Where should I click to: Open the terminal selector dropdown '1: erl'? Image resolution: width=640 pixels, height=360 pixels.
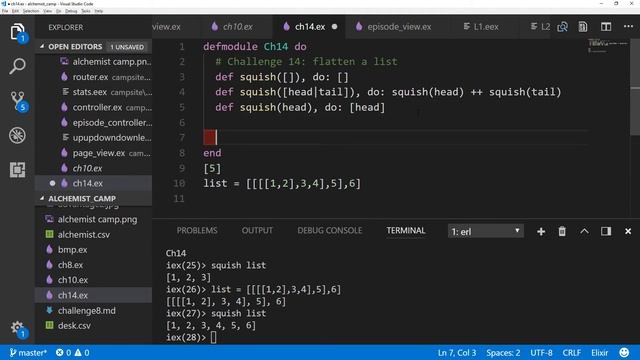pos(485,231)
